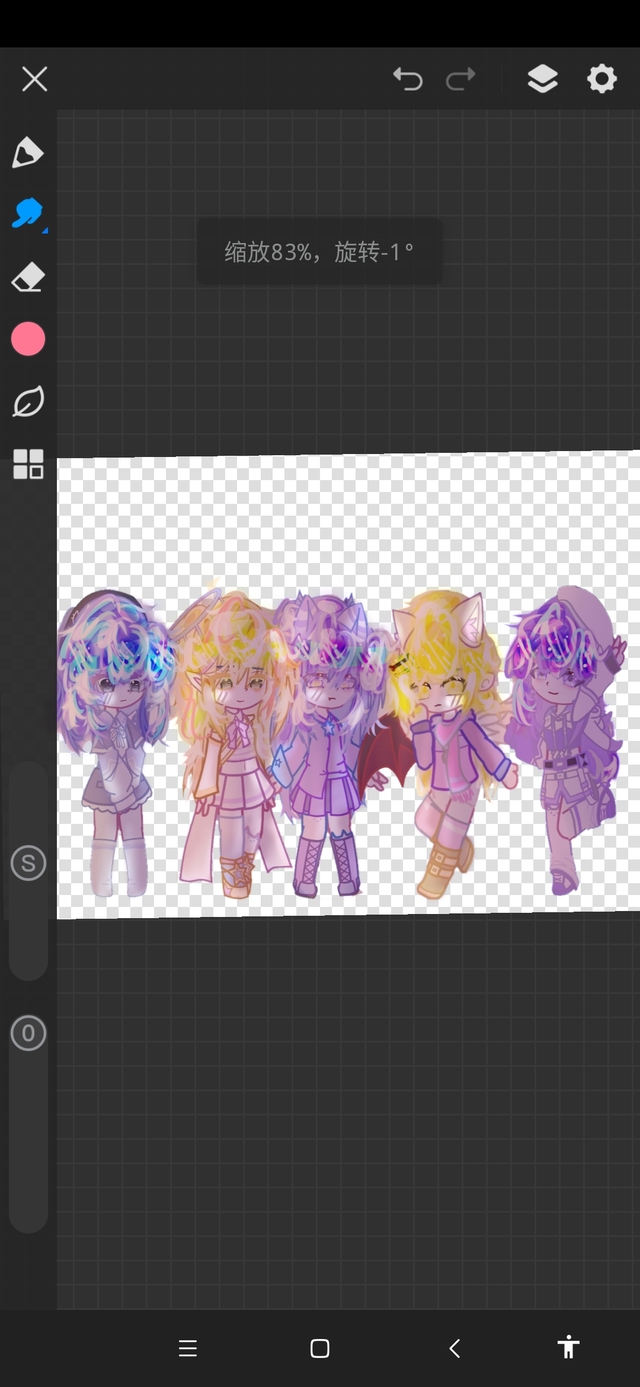This screenshot has height=1387, width=640.
Task: Undo the last stroke
Action: click(x=407, y=79)
